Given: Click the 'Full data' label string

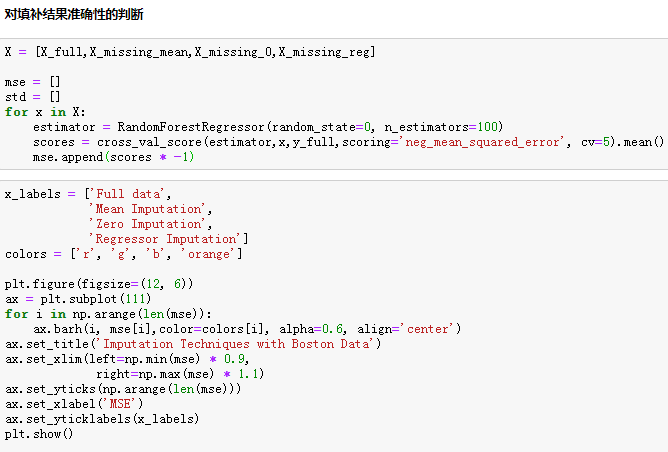Looking at the screenshot, I should [x=132, y=194].
